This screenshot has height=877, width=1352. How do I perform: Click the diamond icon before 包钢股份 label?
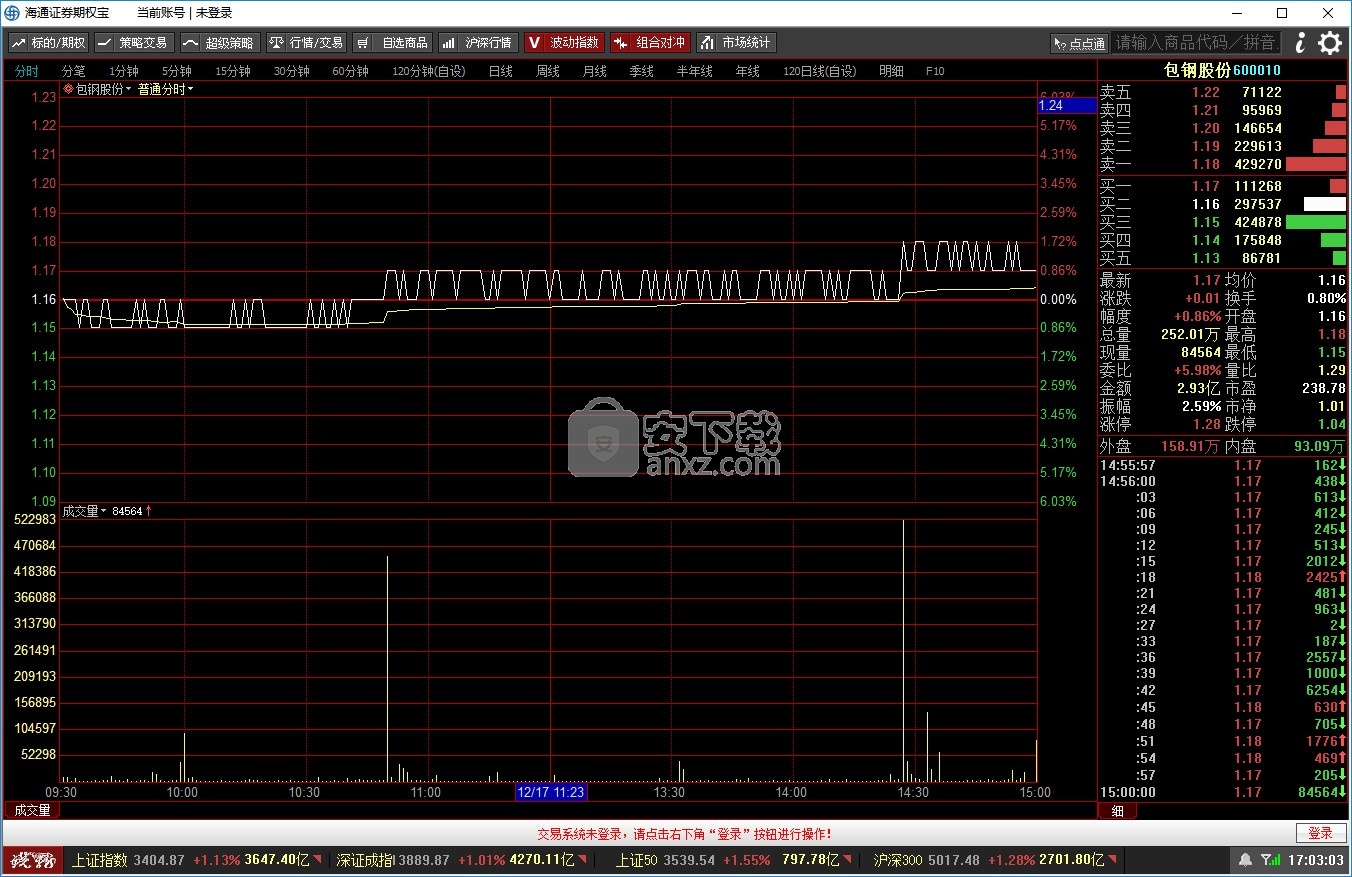point(68,89)
